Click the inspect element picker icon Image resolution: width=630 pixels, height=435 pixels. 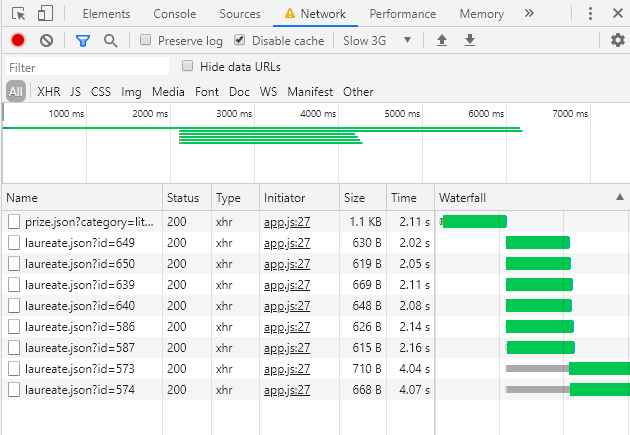point(18,14)
